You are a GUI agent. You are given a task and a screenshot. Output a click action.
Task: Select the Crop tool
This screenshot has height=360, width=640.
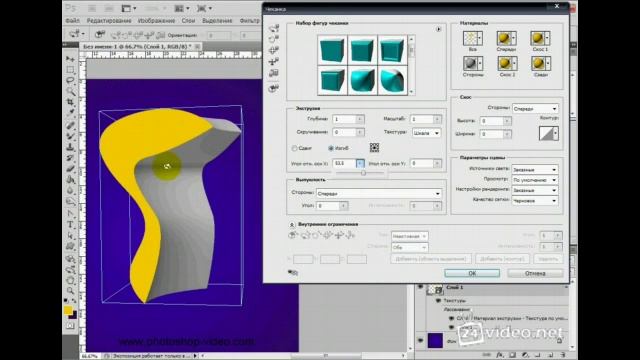click(71, 102)
